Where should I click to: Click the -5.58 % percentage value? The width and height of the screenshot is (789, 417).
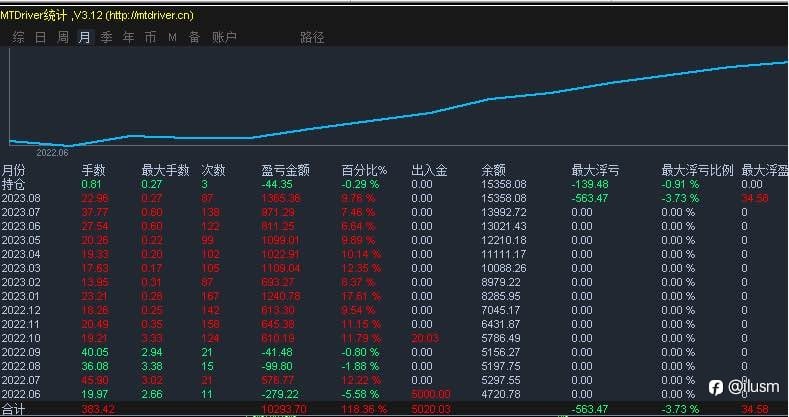tap(360, 394)
